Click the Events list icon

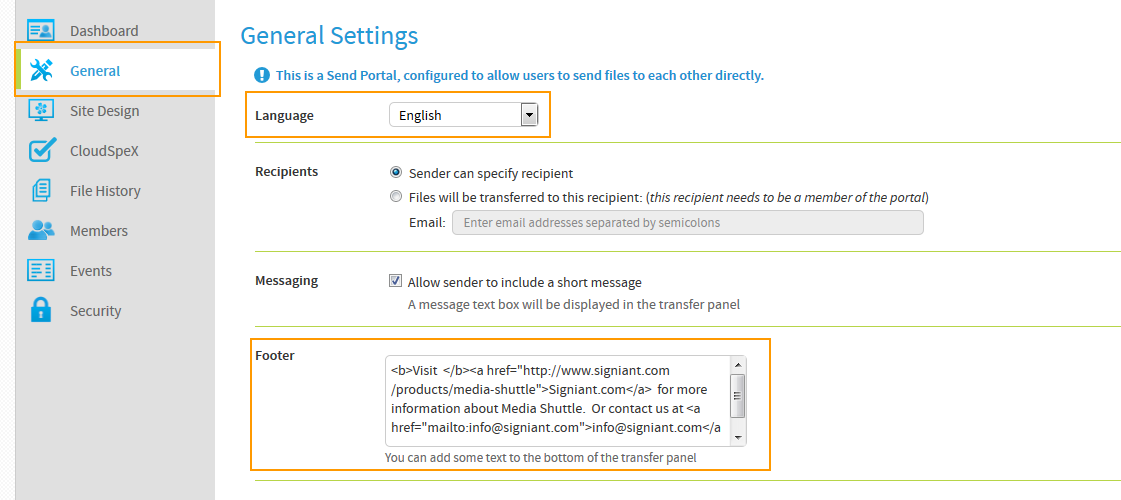(x=41, y=270)
